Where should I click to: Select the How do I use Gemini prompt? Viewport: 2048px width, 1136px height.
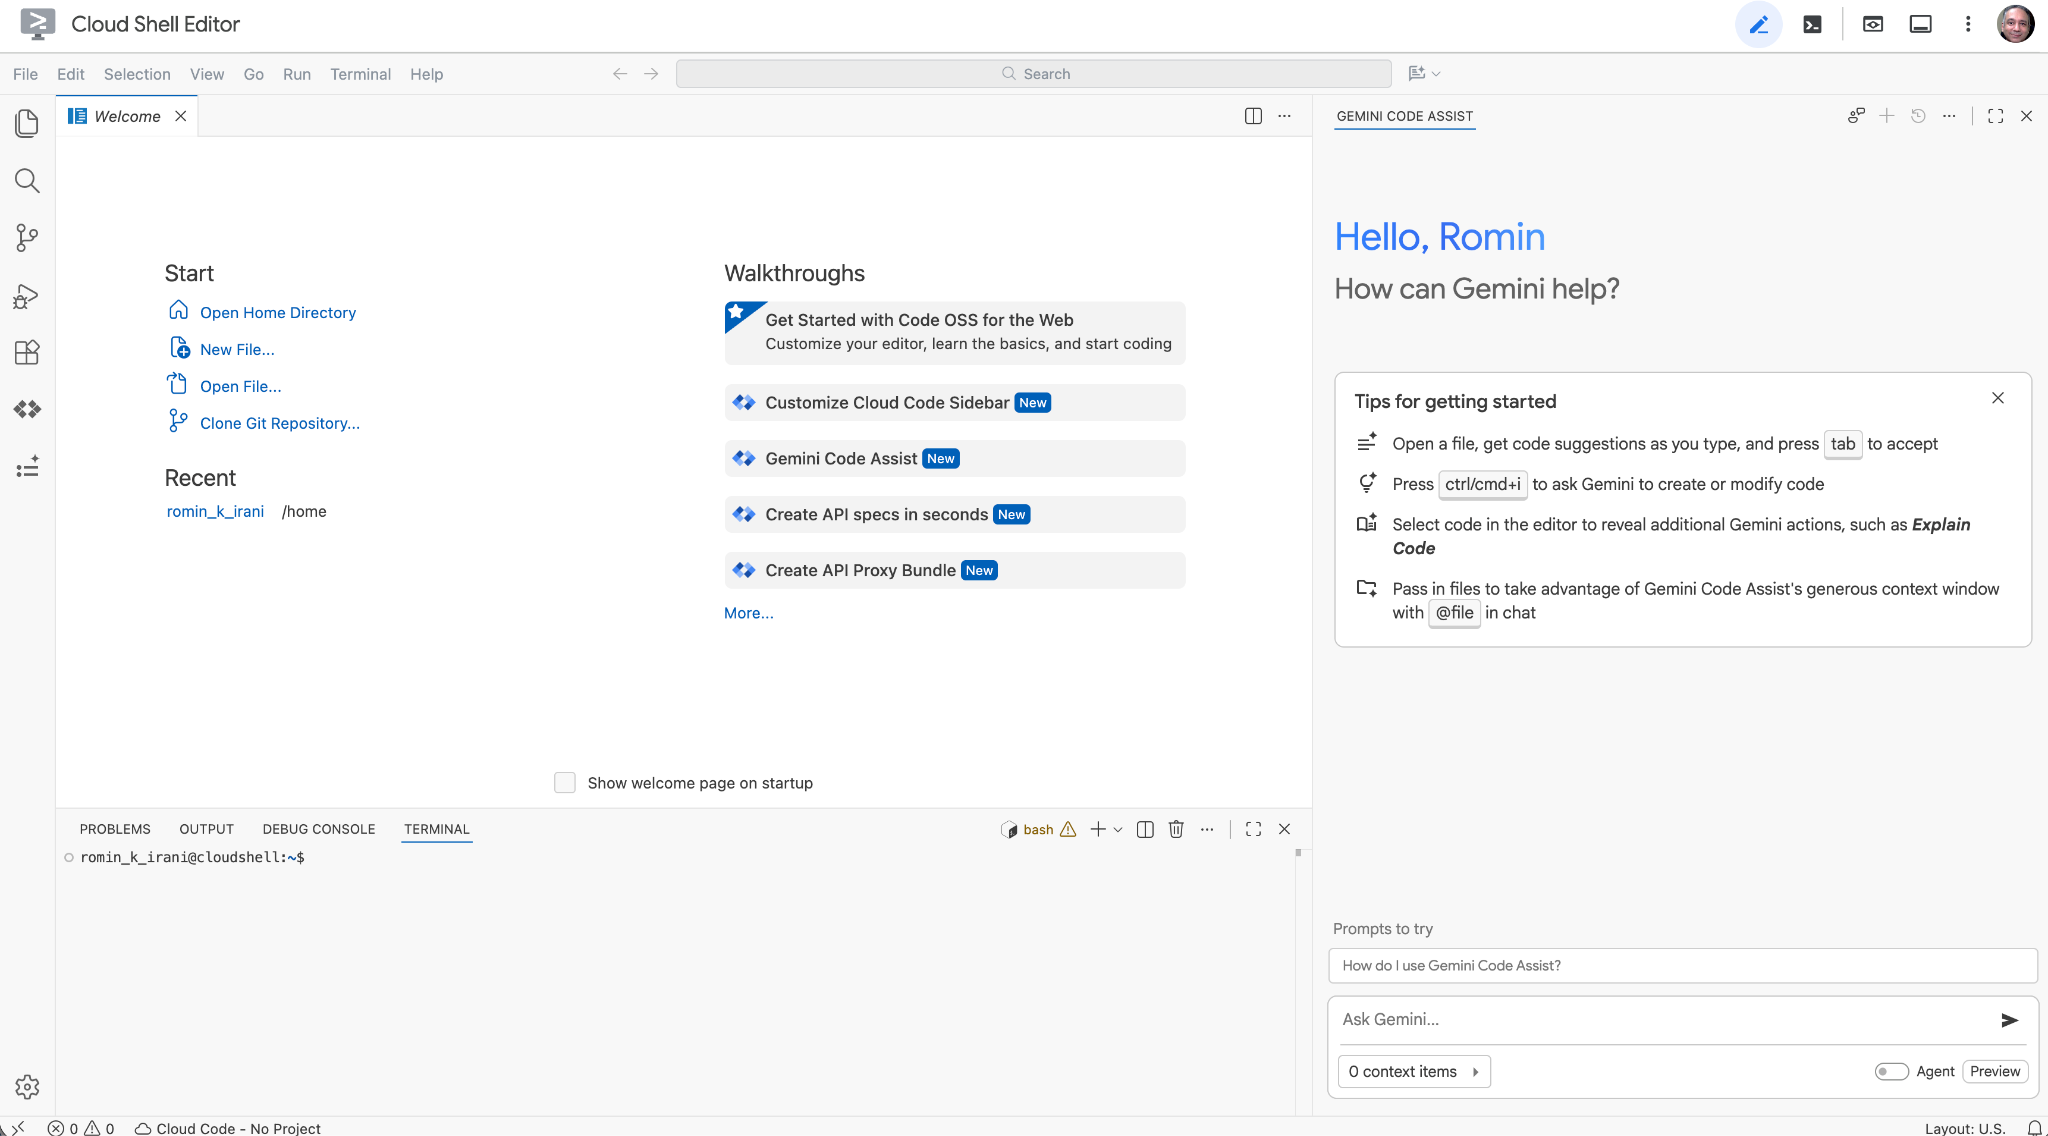coord(1683,966)
